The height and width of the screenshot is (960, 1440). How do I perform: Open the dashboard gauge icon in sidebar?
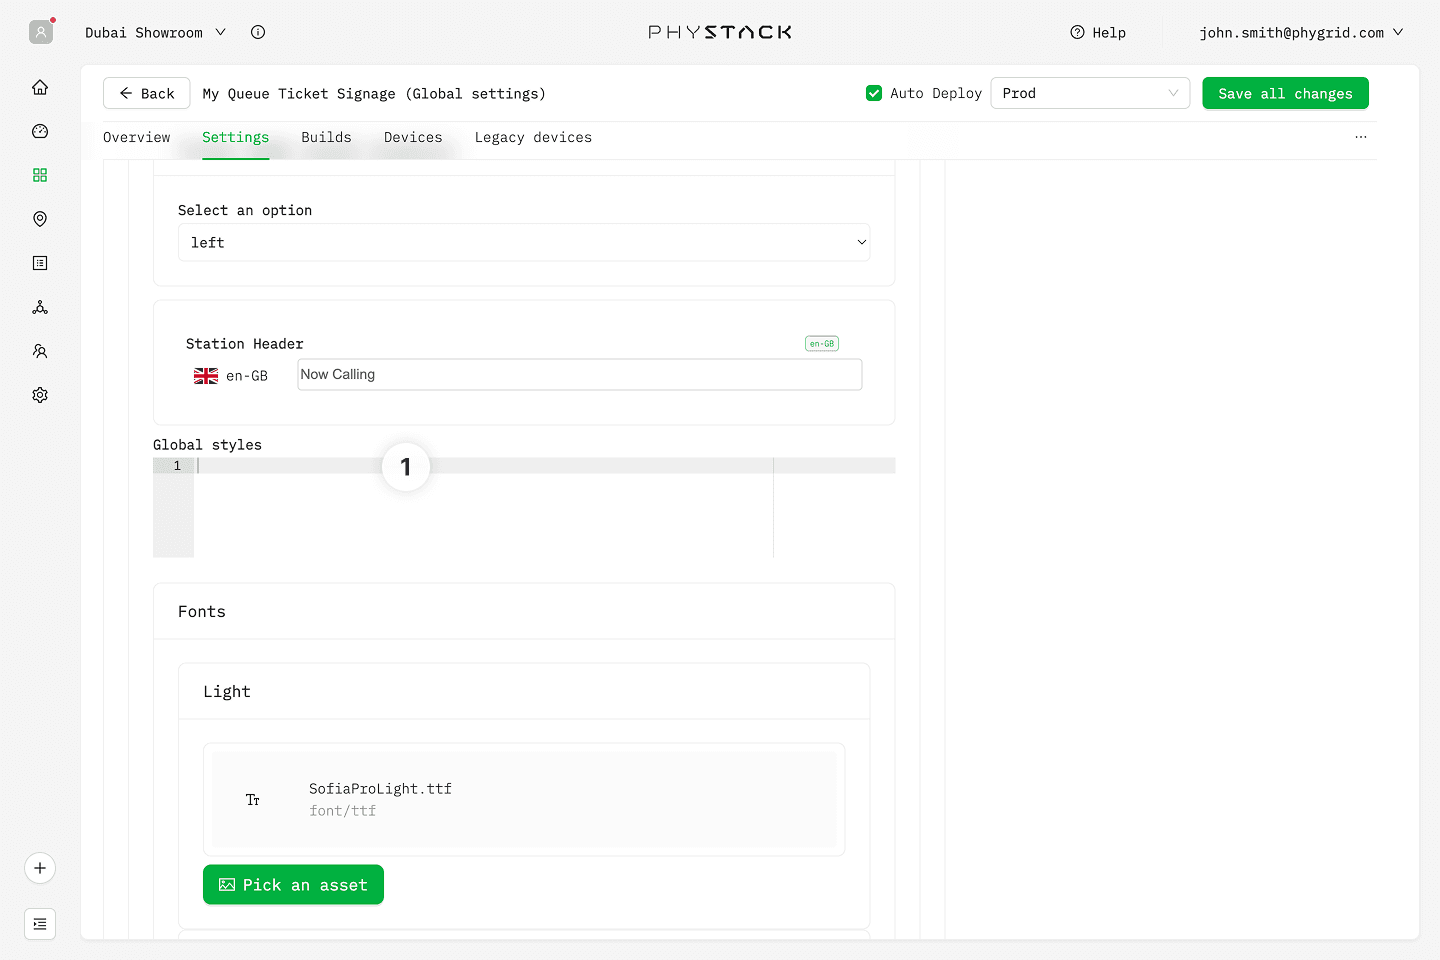click(x=40, y=131)
